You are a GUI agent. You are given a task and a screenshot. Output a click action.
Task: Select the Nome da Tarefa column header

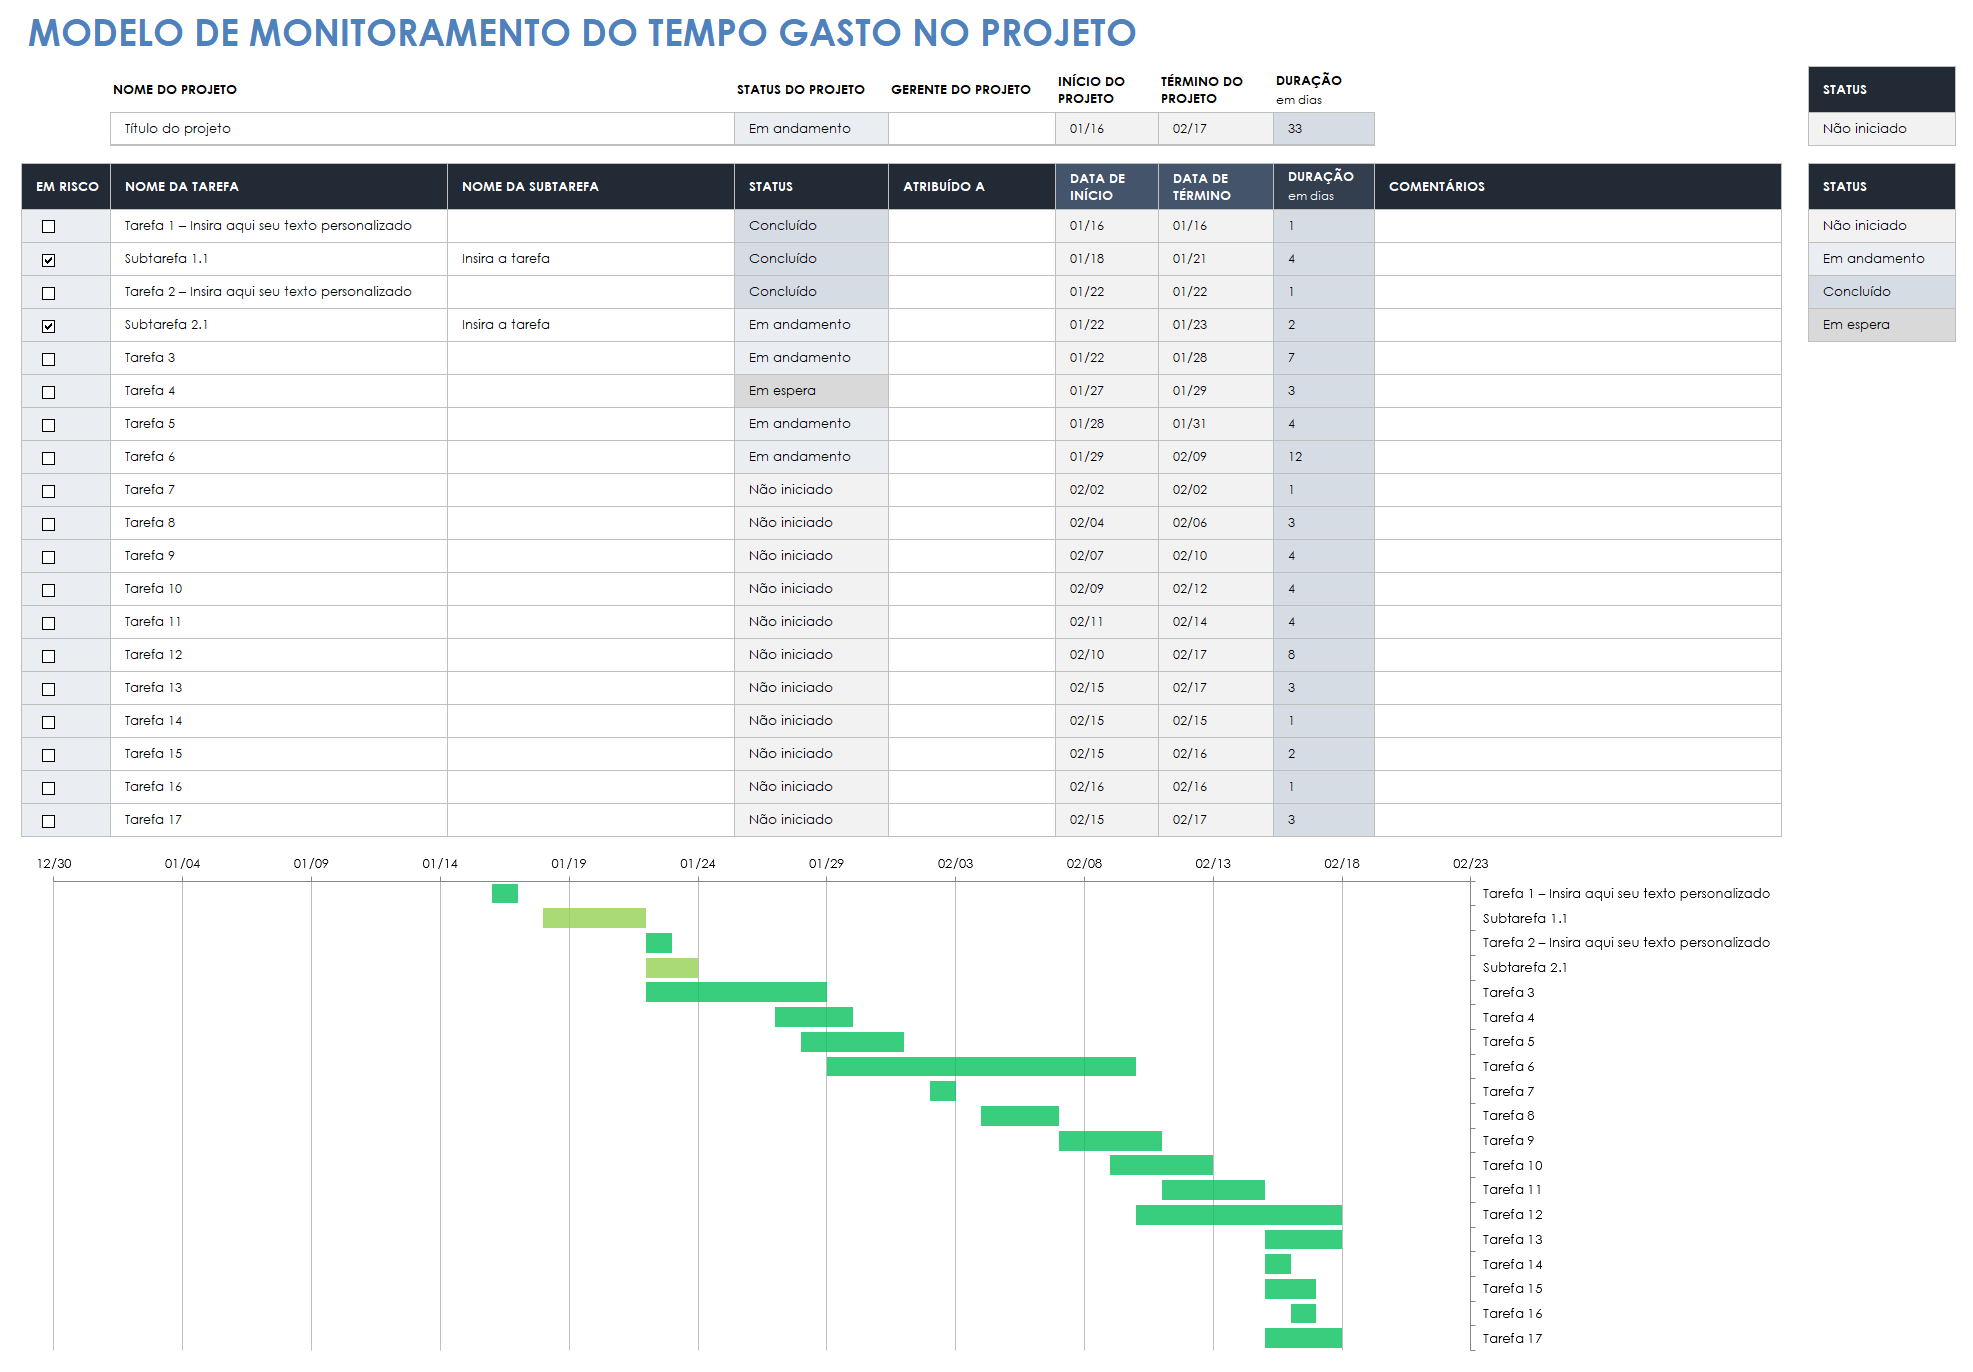[279, 186]
